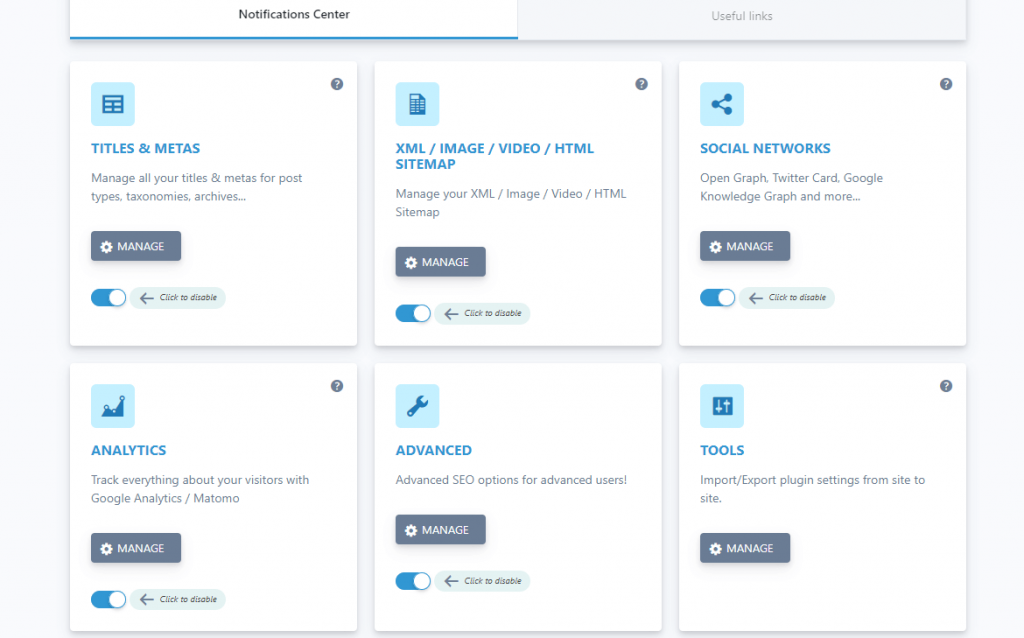Turn off the XML Sitemap toggle

(413, 313)
